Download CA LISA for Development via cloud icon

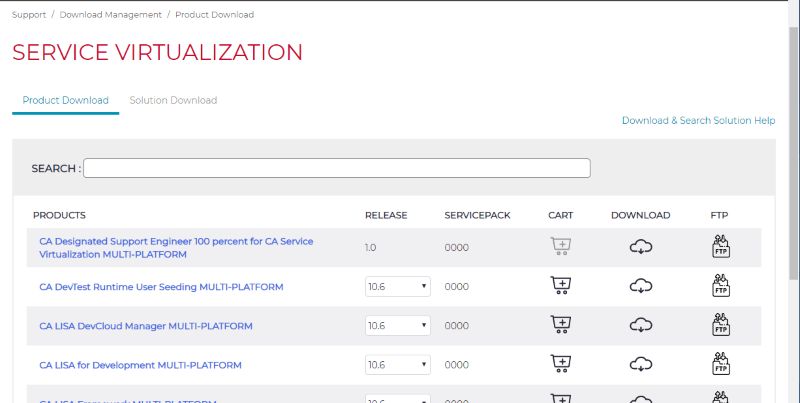click(641, 364)
